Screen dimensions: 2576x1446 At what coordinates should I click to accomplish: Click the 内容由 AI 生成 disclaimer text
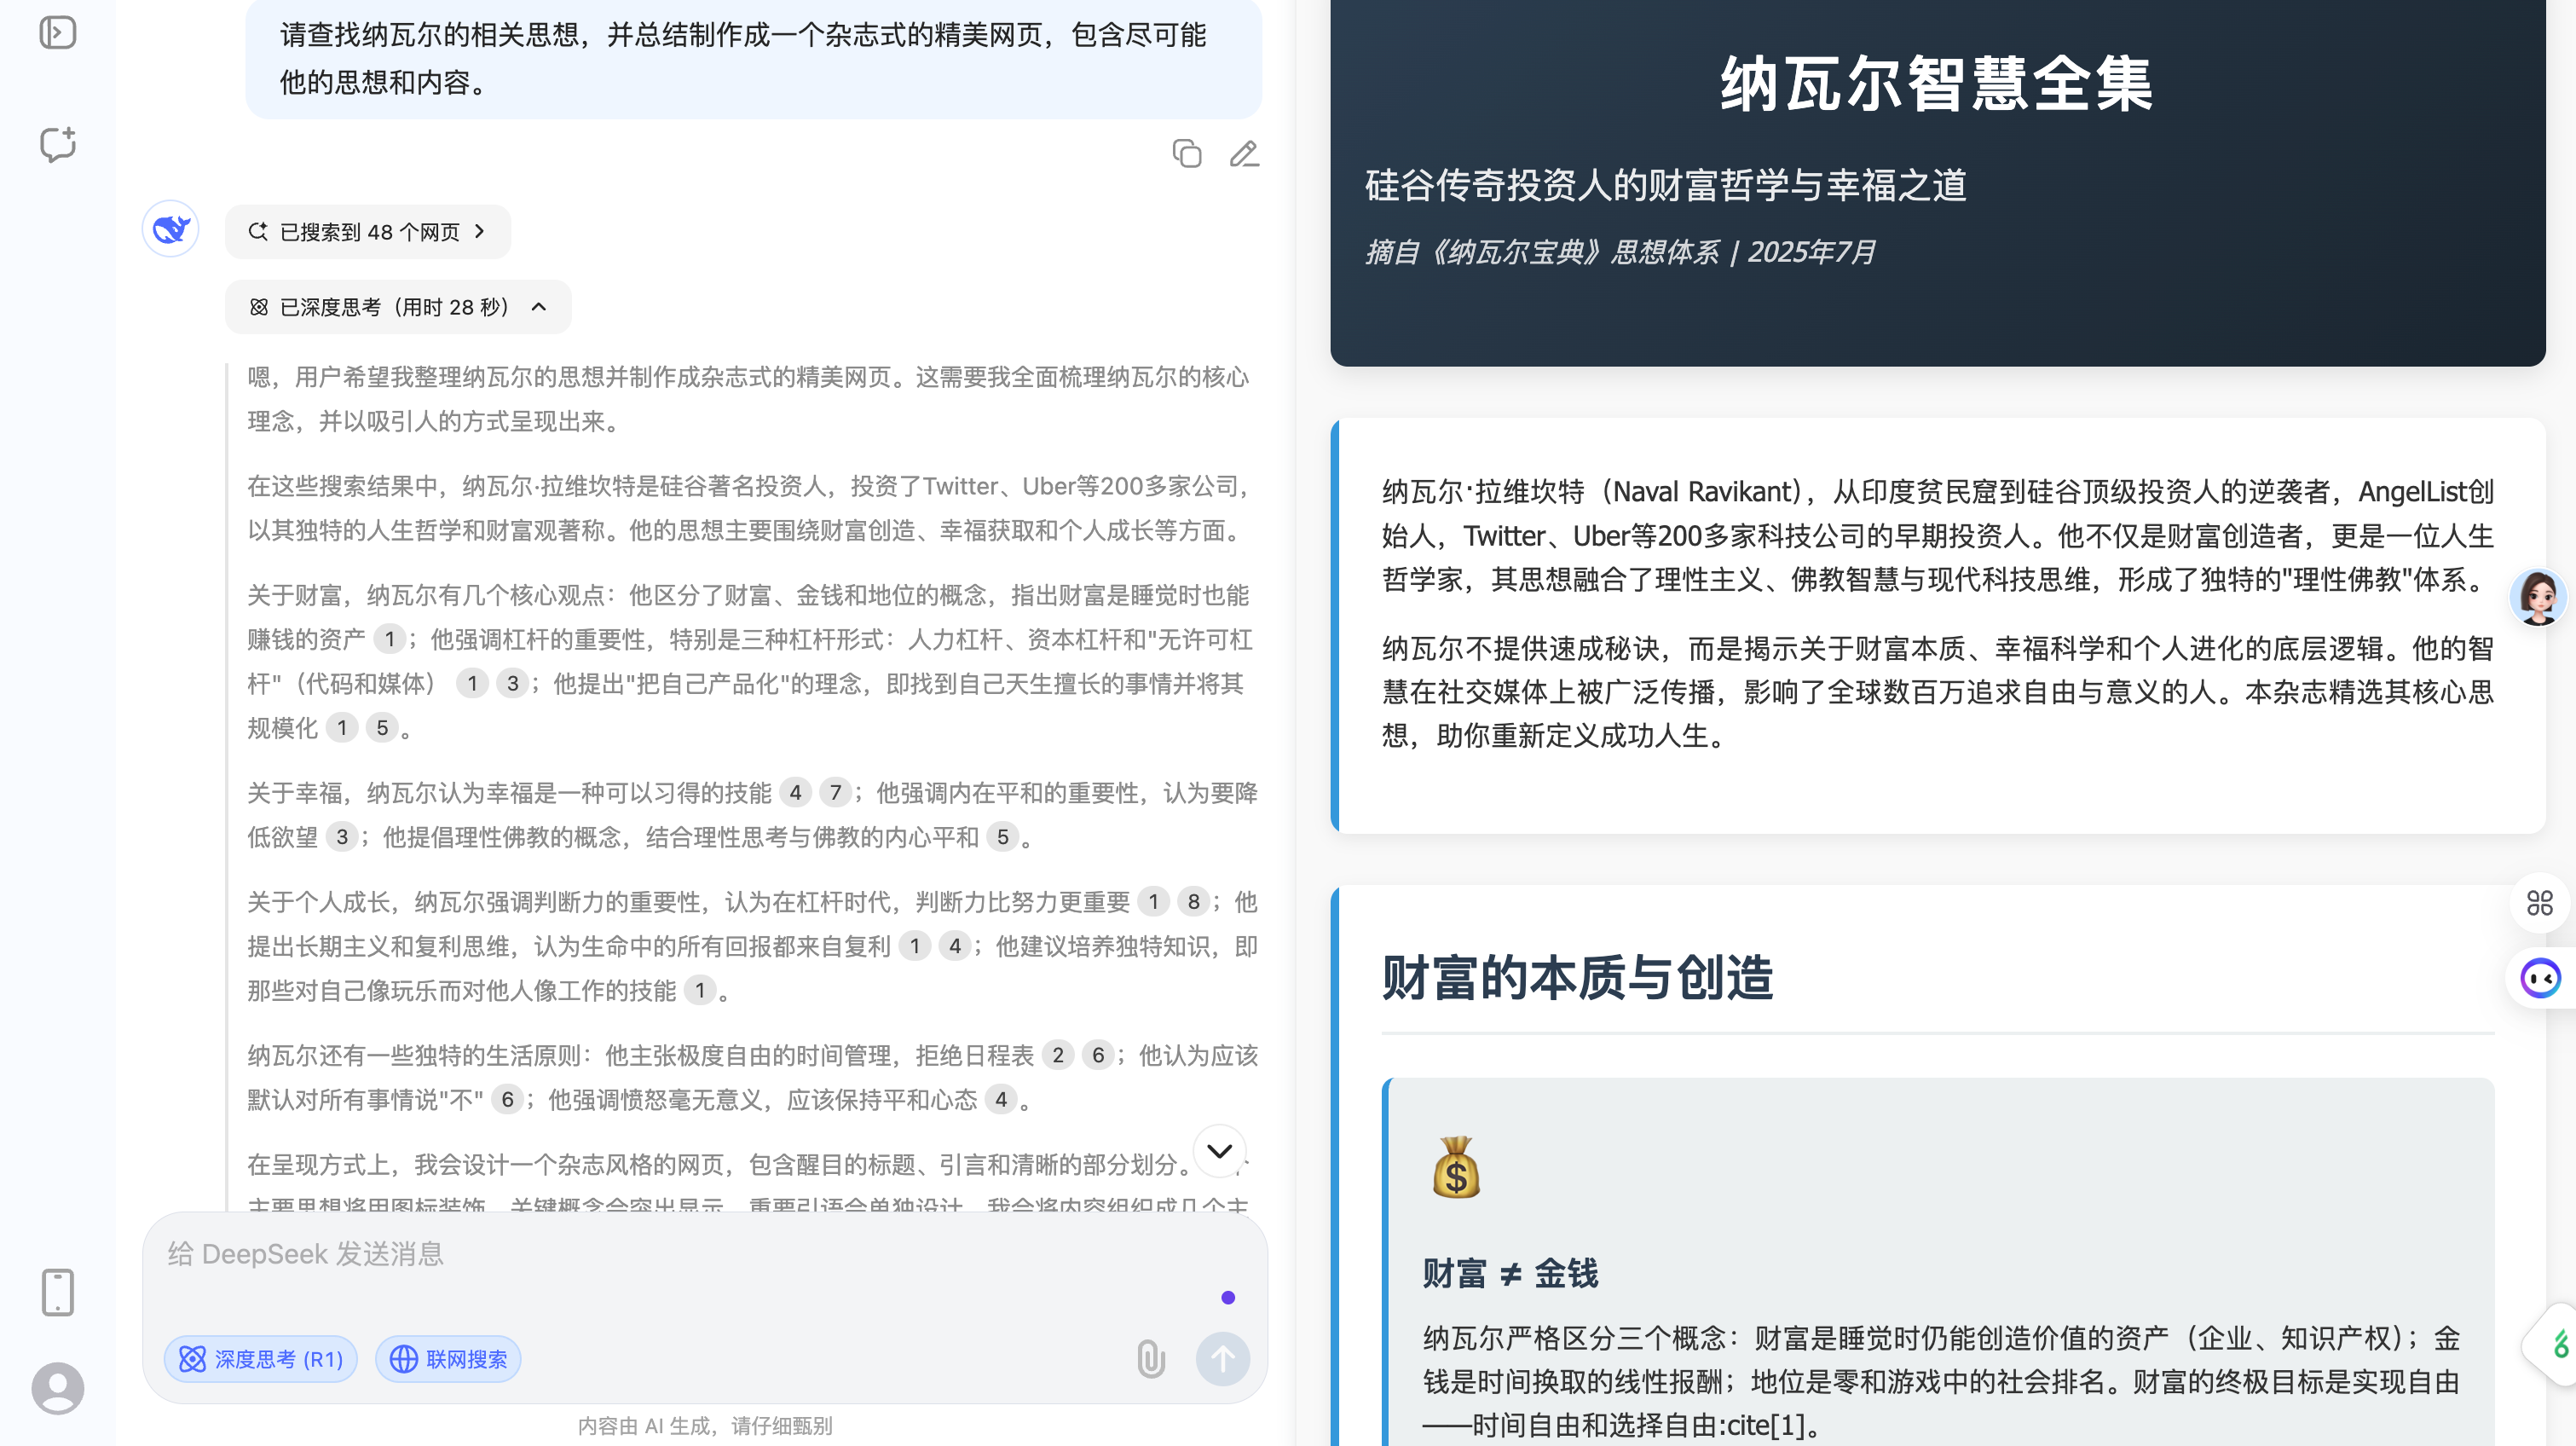[705, 1426]
